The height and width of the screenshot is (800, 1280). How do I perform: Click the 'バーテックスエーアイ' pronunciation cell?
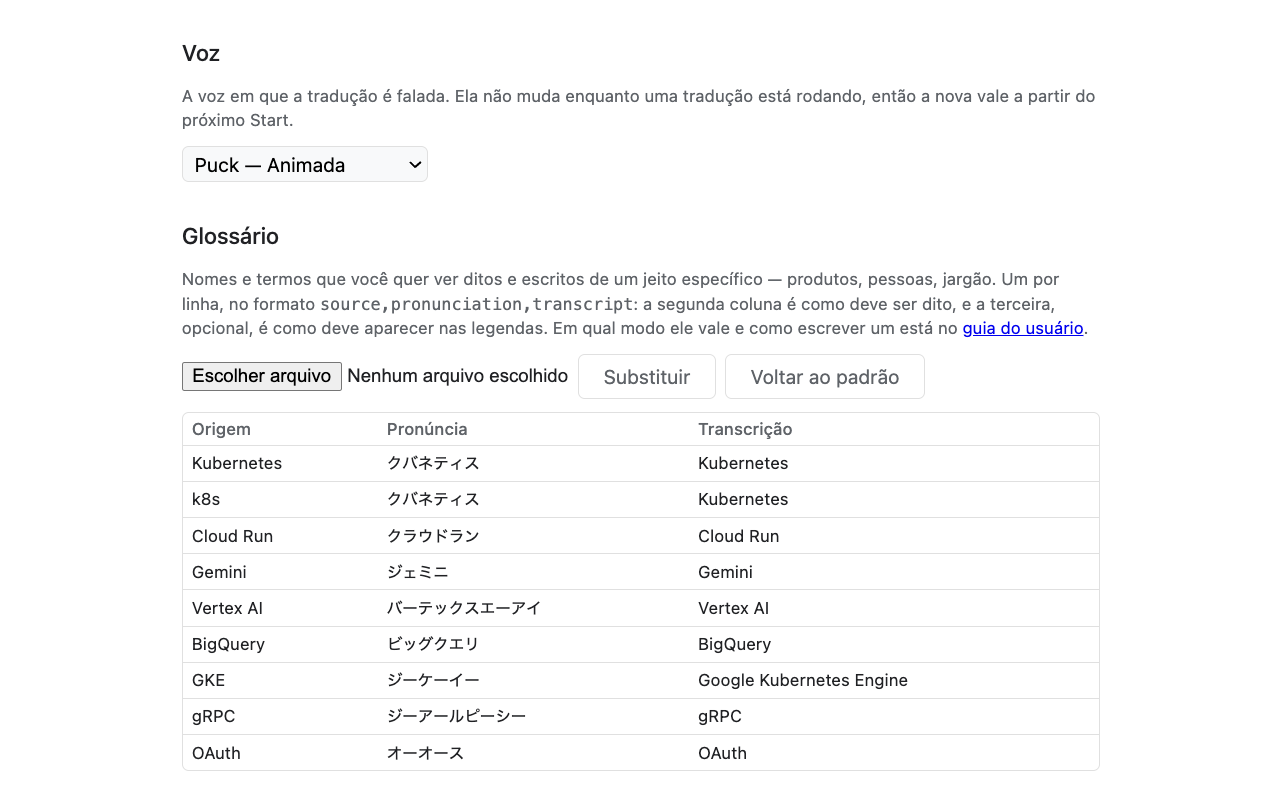[x=464, y=608]
